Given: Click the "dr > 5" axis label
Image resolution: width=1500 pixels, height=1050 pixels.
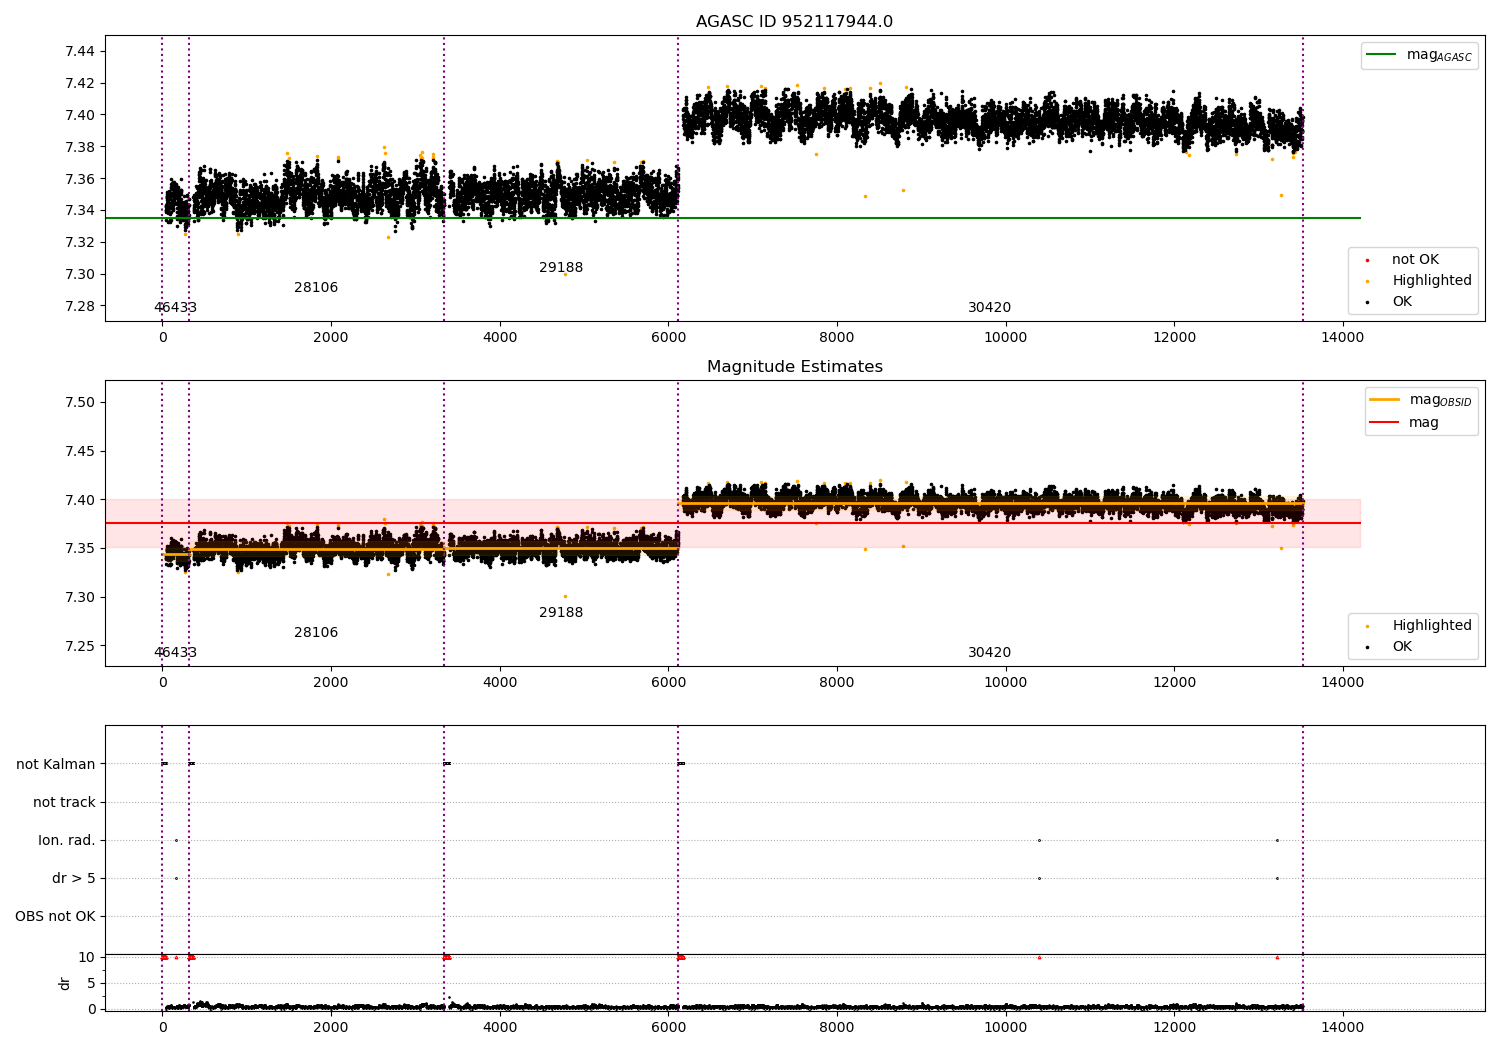Looking at the screenshot, I should pos(74,879).
